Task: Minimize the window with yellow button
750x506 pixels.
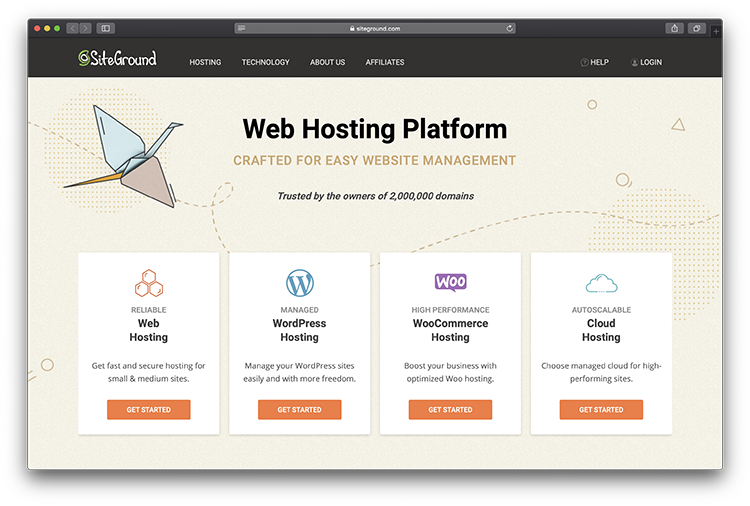Action: pos(47,28)
